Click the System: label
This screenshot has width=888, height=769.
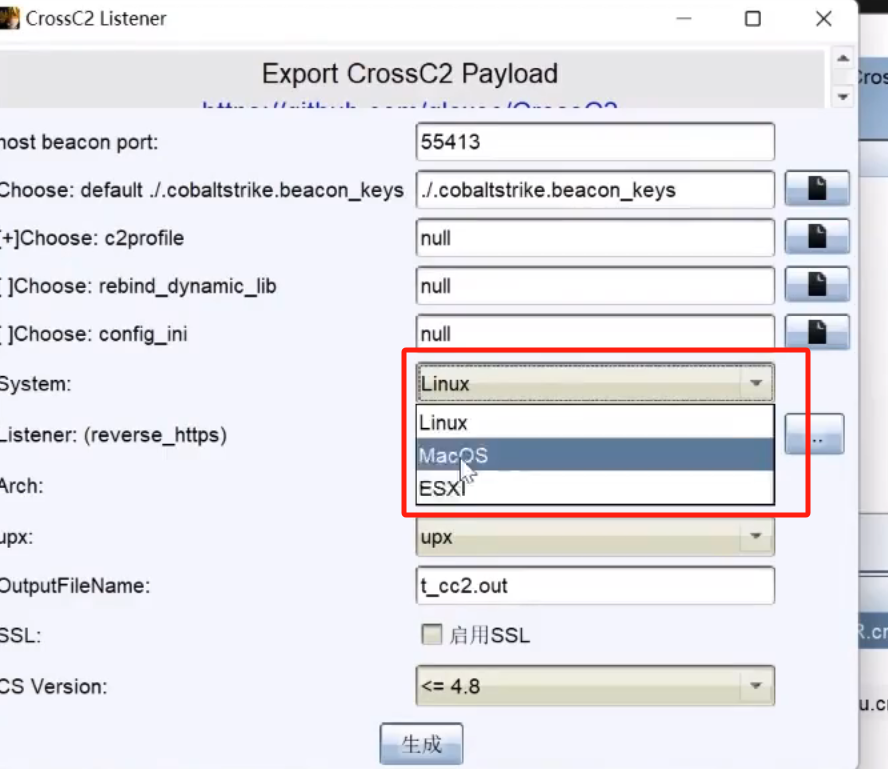(x=35, y=384)
